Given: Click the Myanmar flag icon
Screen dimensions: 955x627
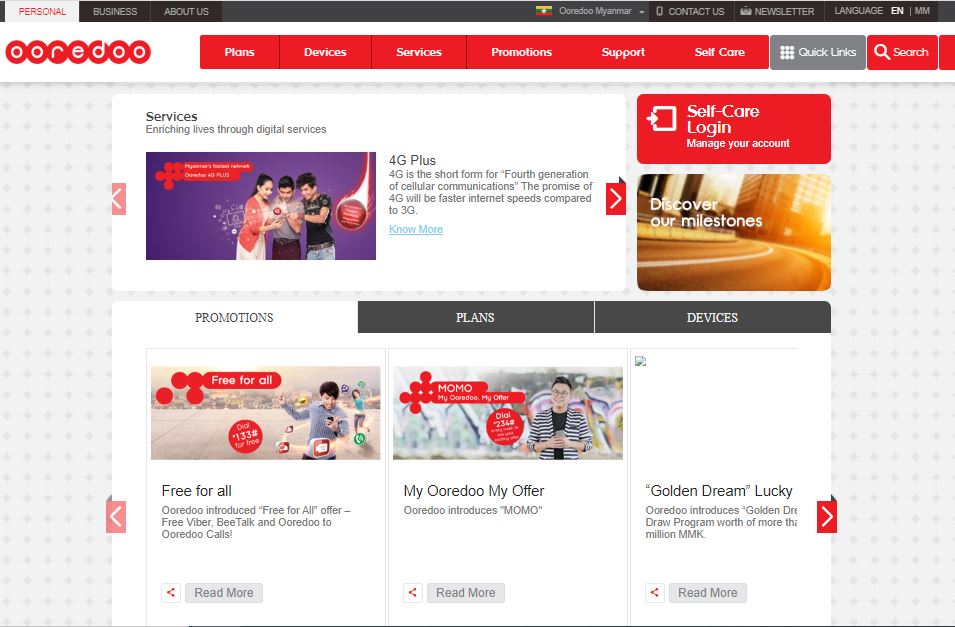Looking at the screenshot, I should click(x=544, y=10).
